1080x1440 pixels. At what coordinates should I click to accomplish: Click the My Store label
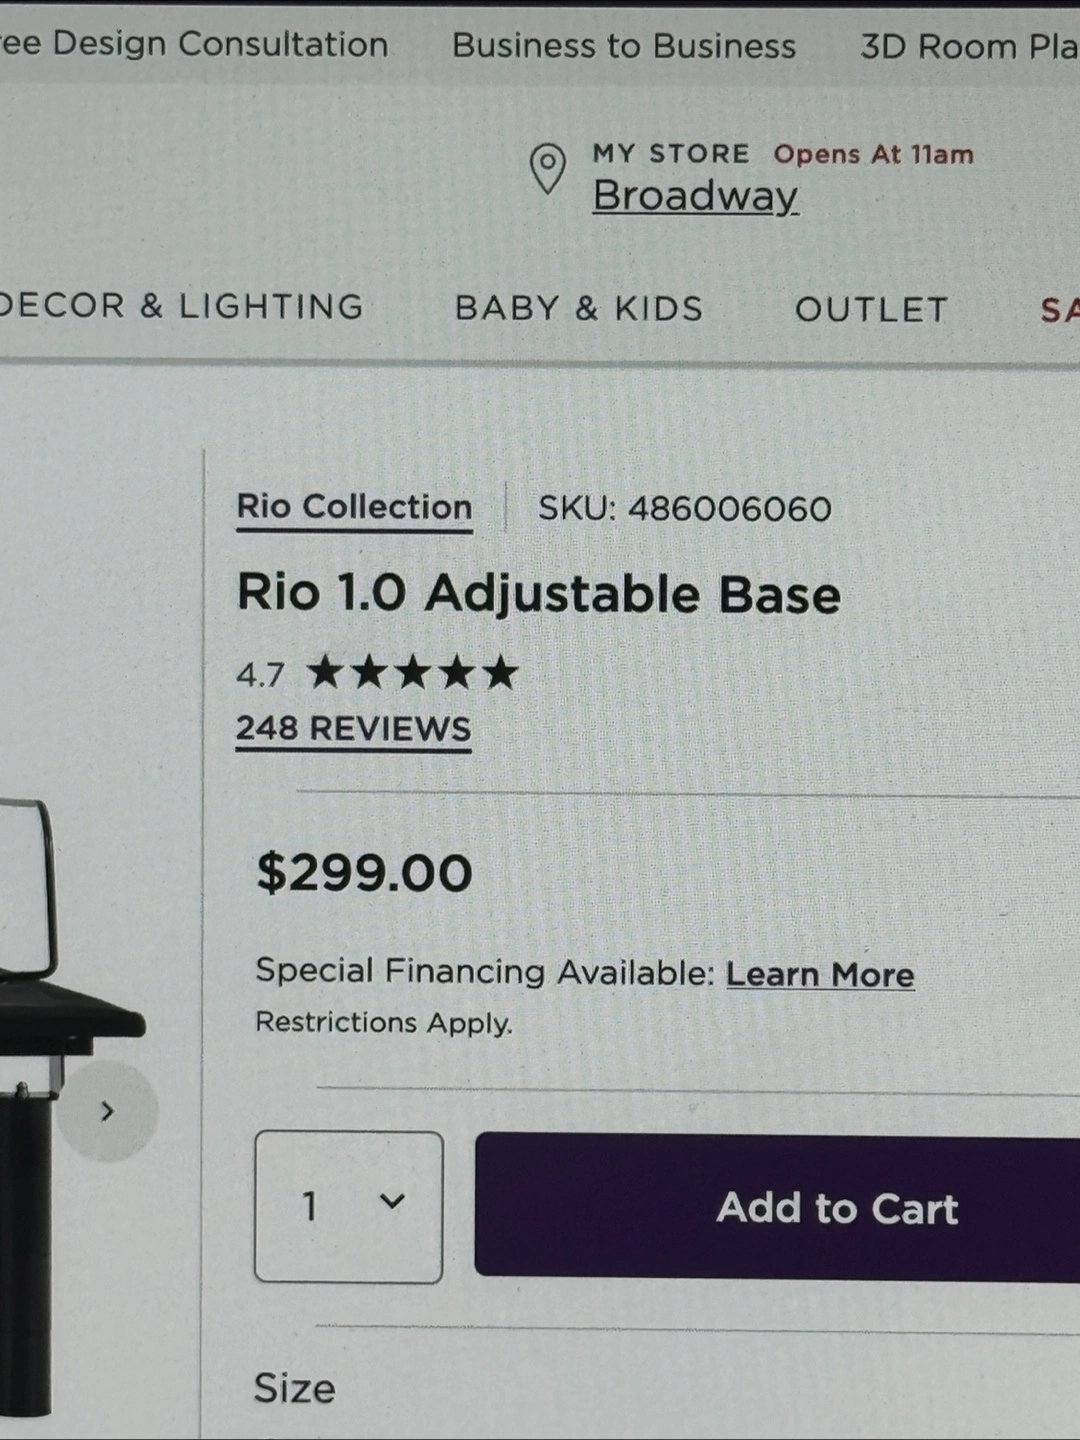click(x=670, y=153)
